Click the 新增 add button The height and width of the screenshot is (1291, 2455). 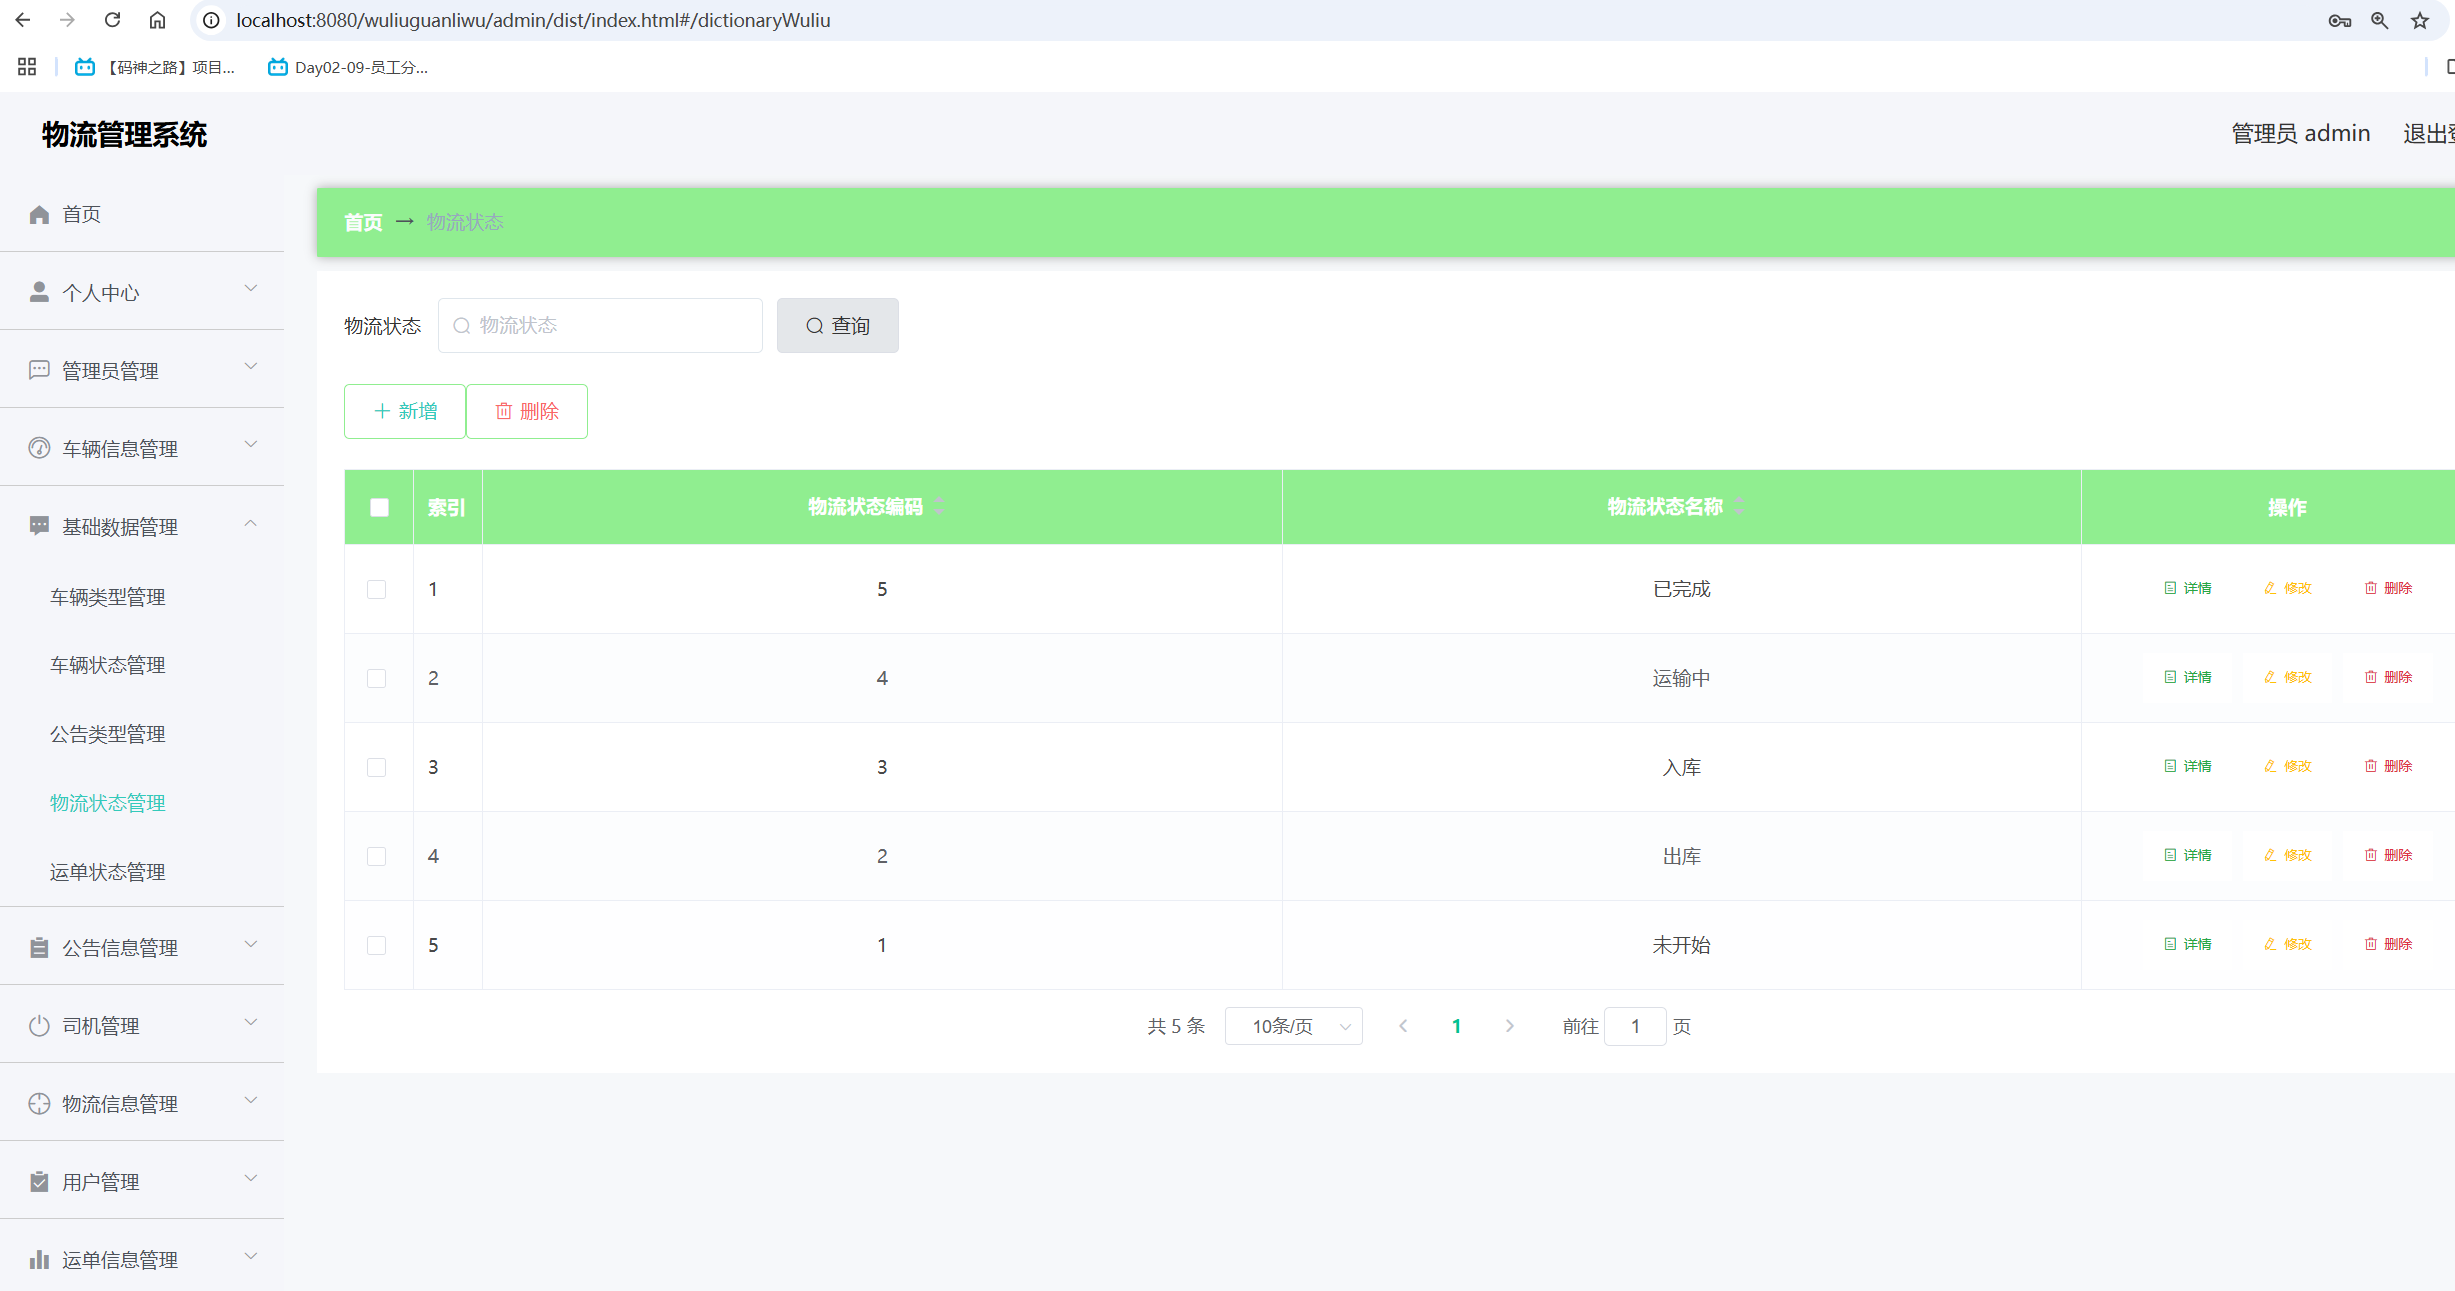[405, 411]
